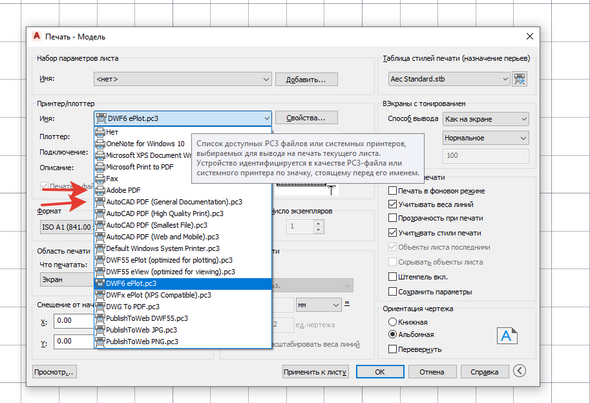Open Способ вывода Как на экране dropdown

(x=486, y=119)
